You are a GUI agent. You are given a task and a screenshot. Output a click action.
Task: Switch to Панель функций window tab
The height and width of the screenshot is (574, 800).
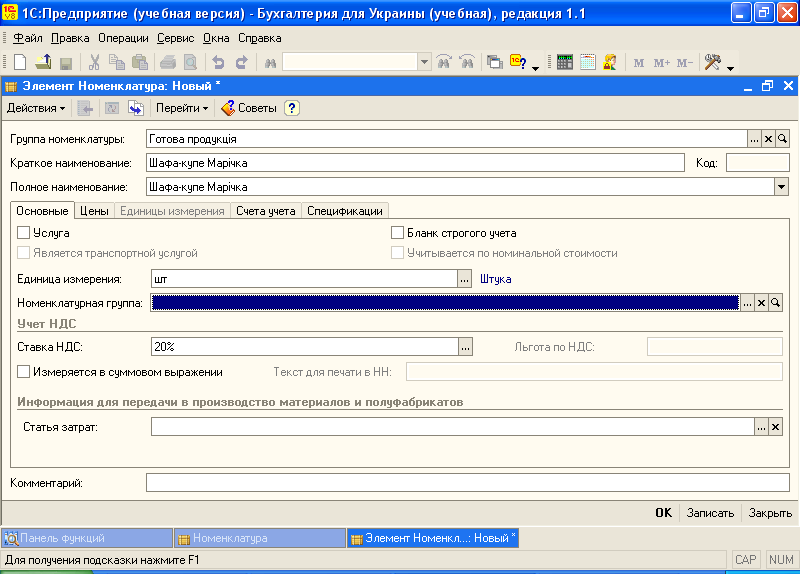tap(87, 538)
